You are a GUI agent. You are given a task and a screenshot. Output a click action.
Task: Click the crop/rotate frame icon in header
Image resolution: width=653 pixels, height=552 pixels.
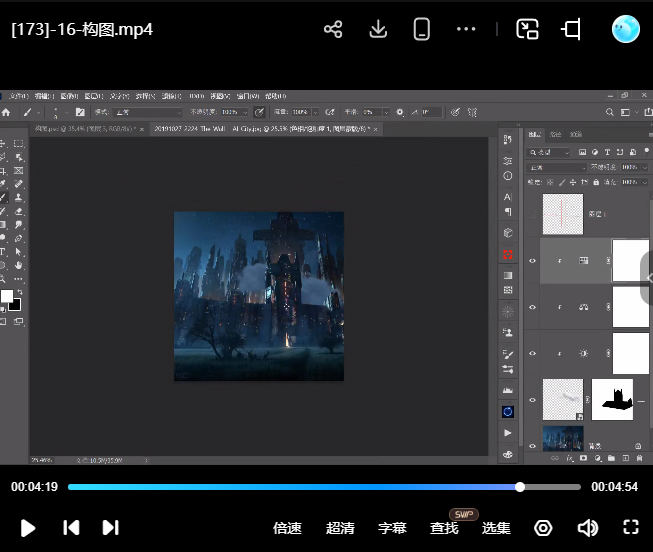(571, 29)
